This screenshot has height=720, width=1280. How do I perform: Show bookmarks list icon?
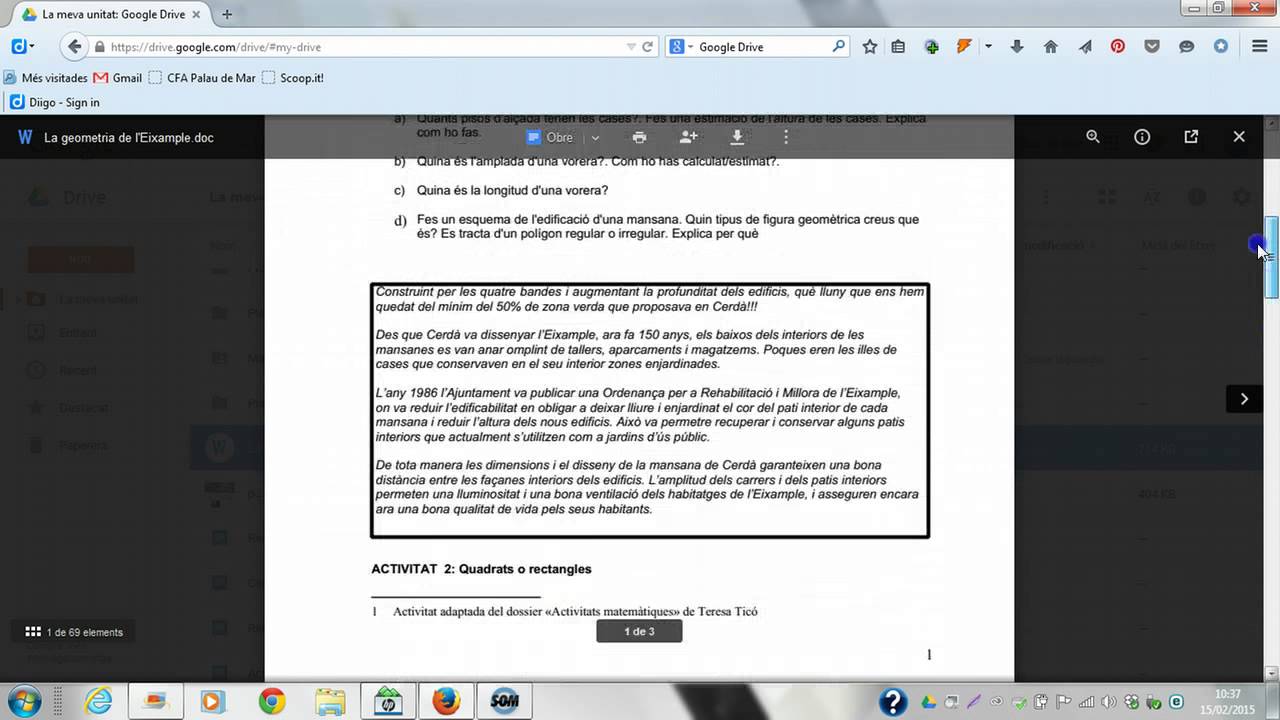(x=898, y=47)
